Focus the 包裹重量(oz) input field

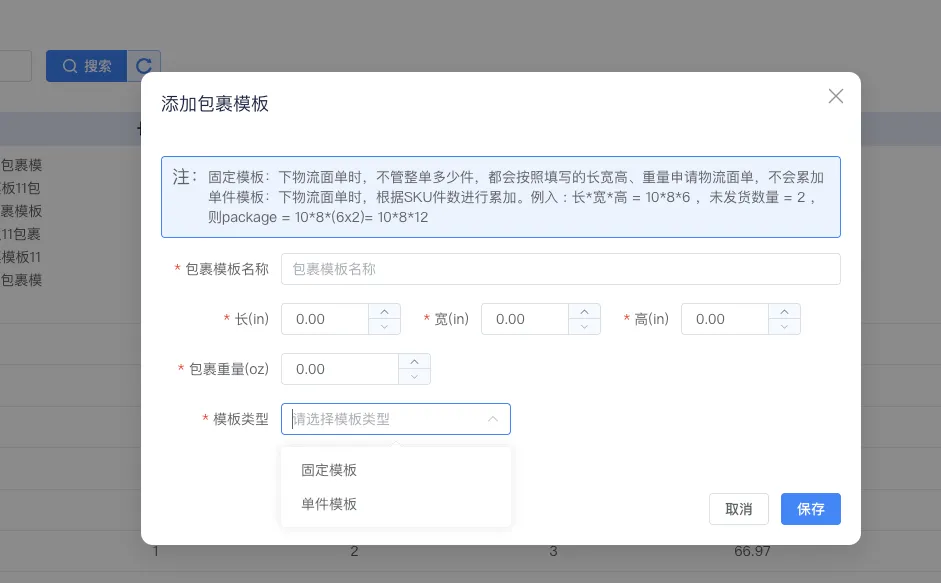(340, 369)
